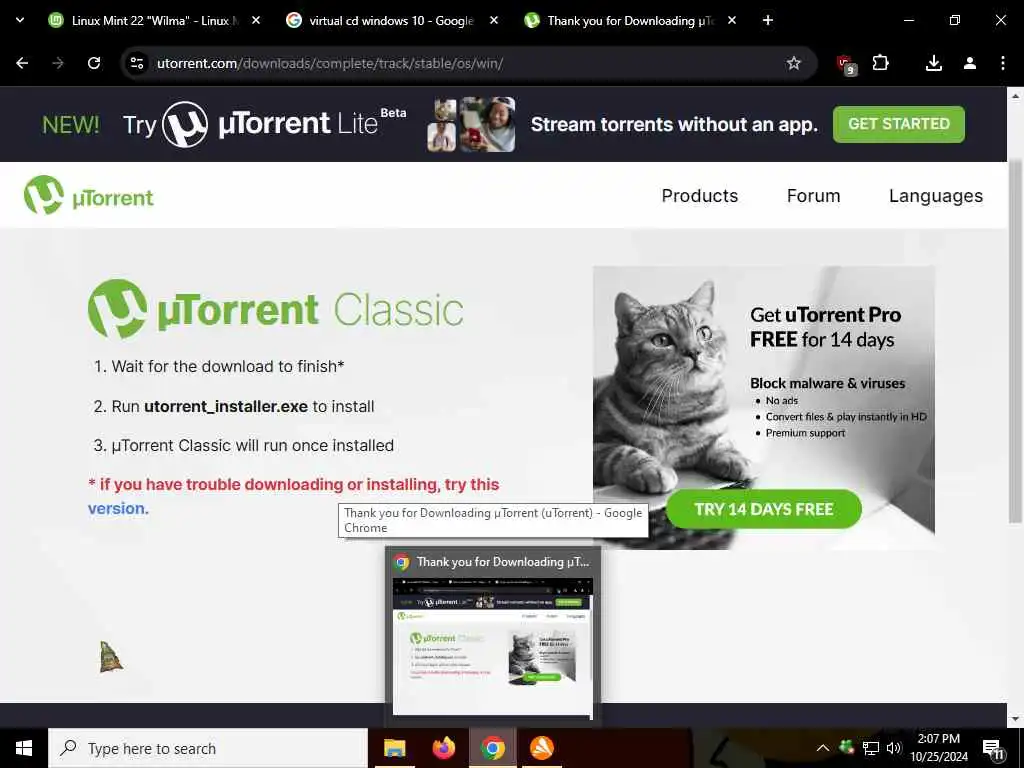Click the Type here to search box
The image size is (1024, 768).
point(208,748)
